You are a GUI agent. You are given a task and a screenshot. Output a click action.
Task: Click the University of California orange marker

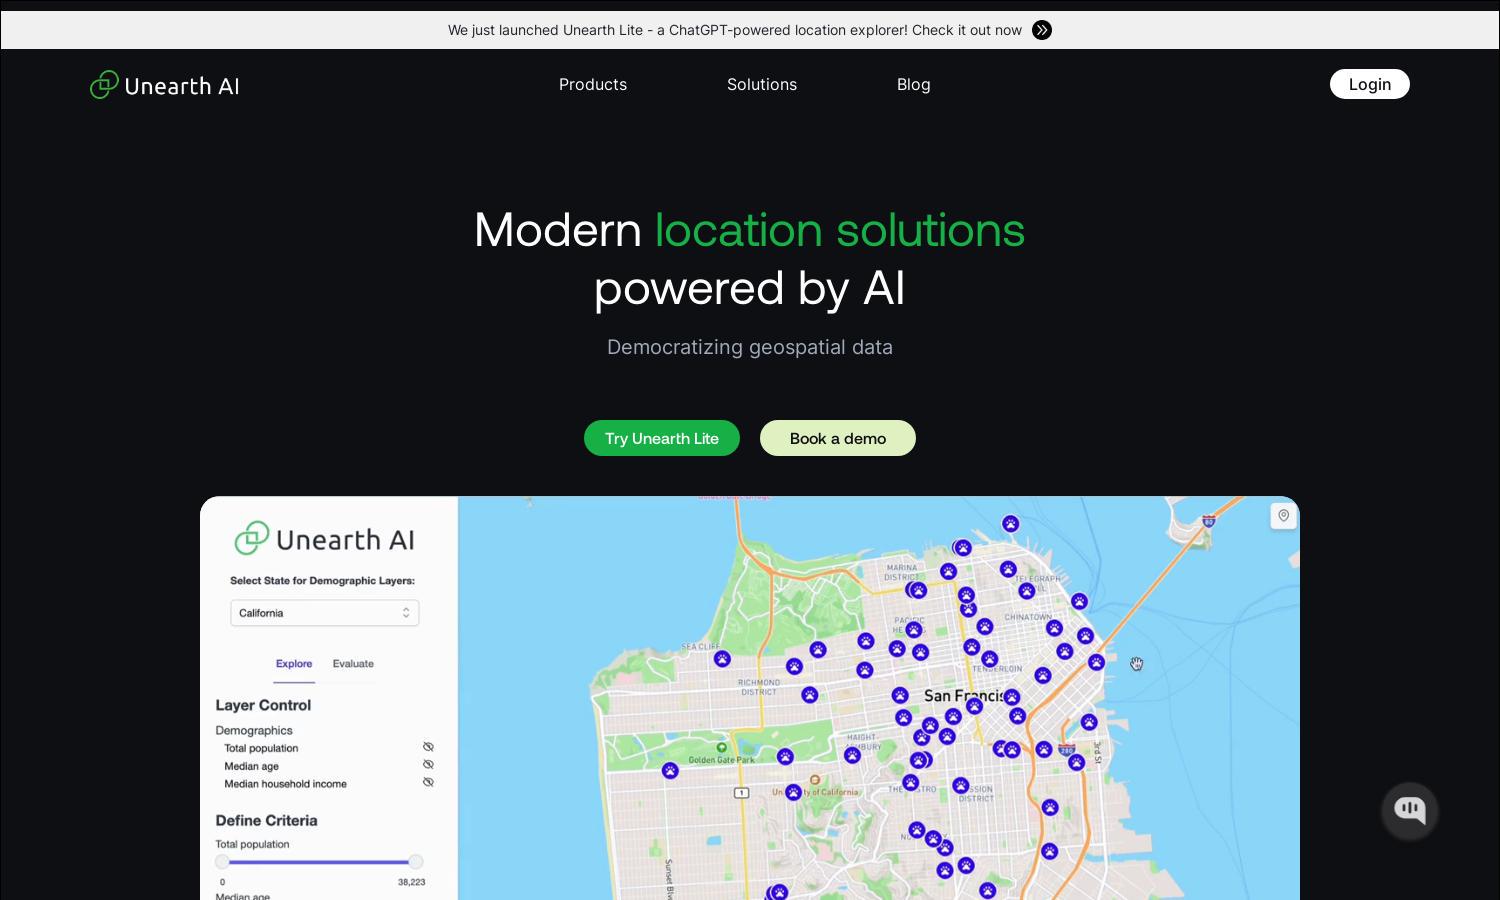[x=815, y=780]
